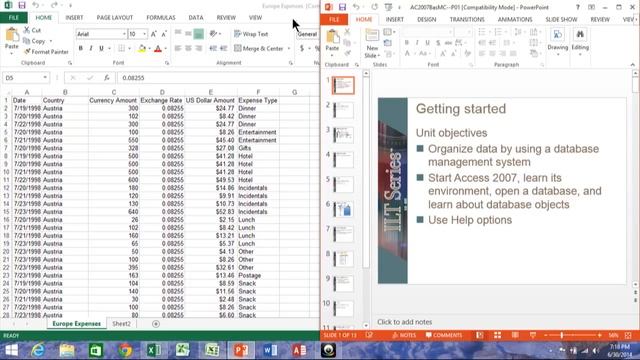Switch to Excel PAGE LAYOUT tab

pyautogui.click(x=115, y=18)
